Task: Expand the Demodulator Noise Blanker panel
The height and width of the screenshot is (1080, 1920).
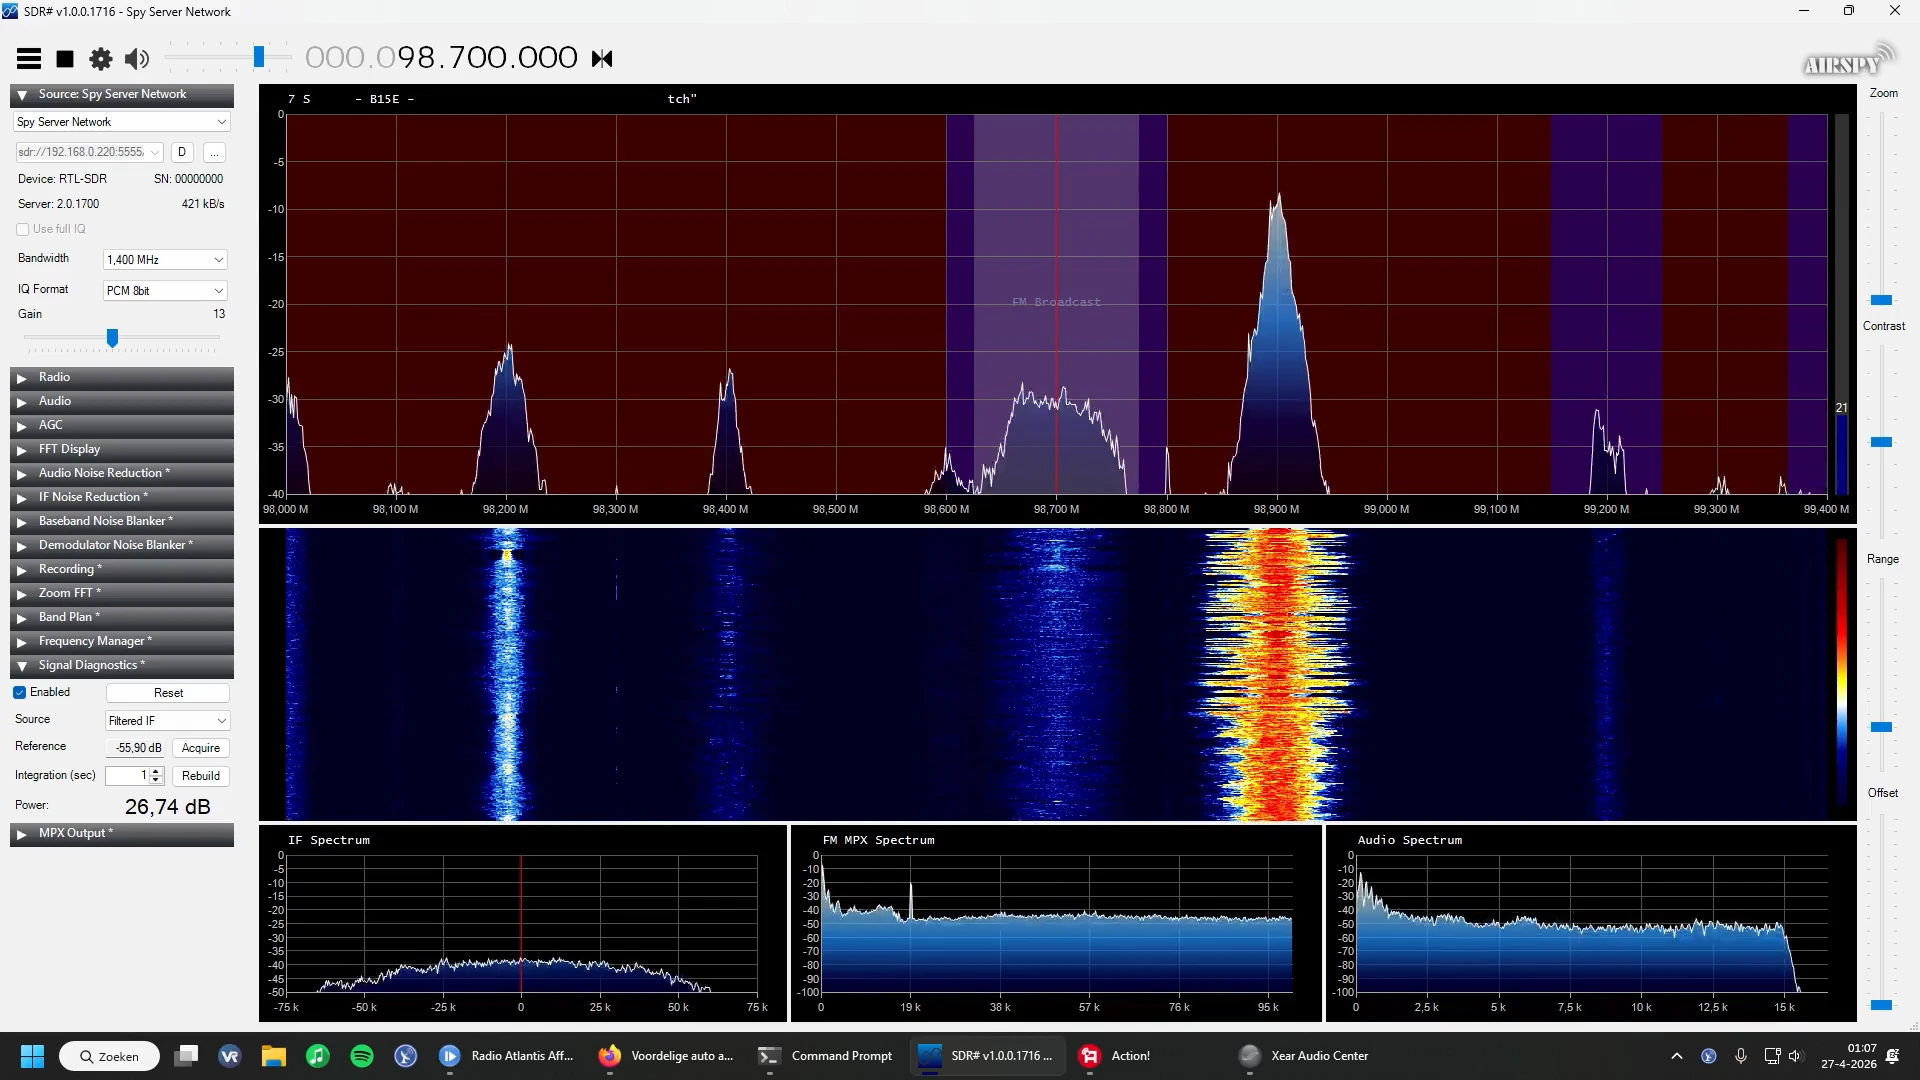Action: [122, 545]
